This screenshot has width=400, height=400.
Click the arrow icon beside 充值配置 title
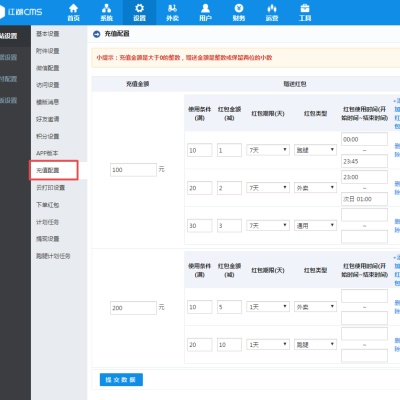[x=97, y=34]
